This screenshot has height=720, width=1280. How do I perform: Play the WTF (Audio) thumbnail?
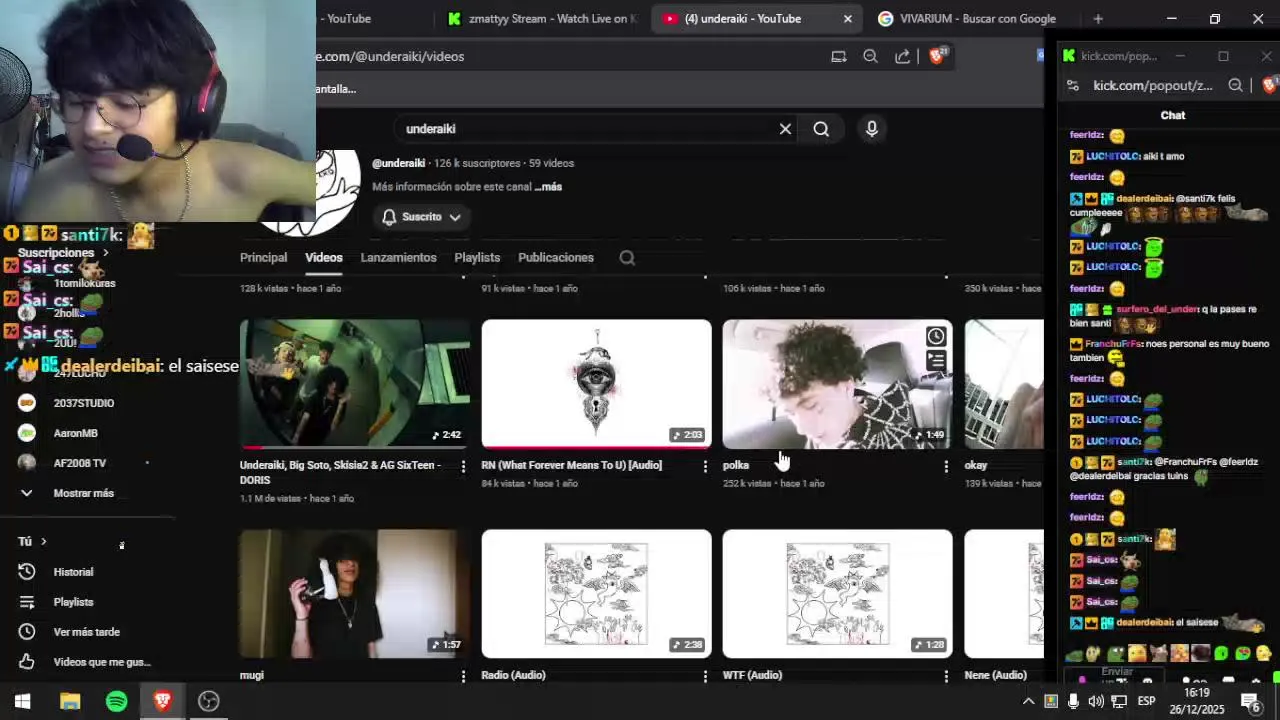click(837, 594)
